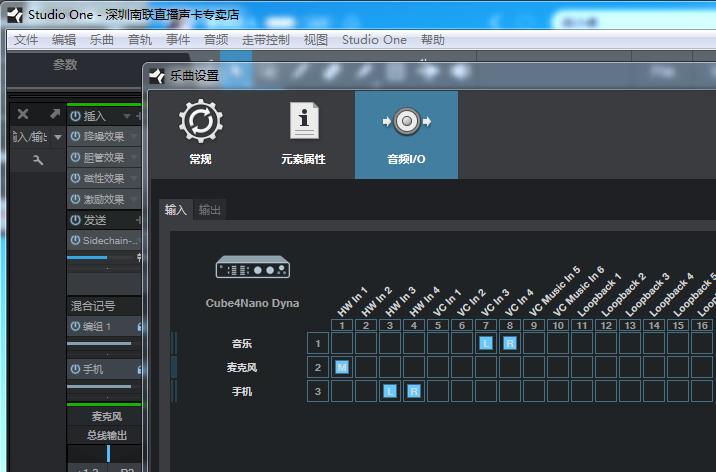Assign 麦克风 to HW In 2 matrix cell

[366, 367]
